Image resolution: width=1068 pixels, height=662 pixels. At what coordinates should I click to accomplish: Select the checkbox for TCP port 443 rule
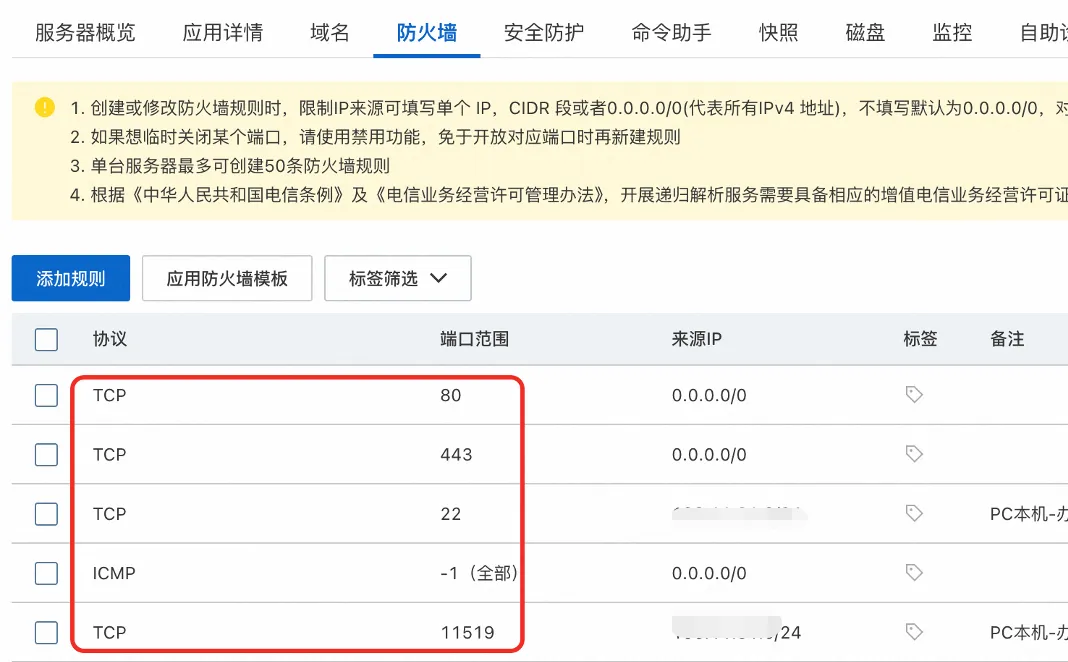(46, 454)
